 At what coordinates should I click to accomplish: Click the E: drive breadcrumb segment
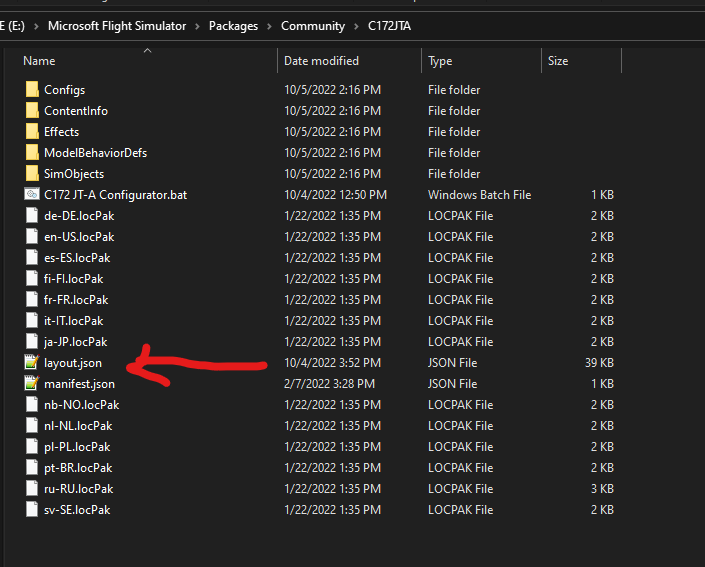[12, 26]
